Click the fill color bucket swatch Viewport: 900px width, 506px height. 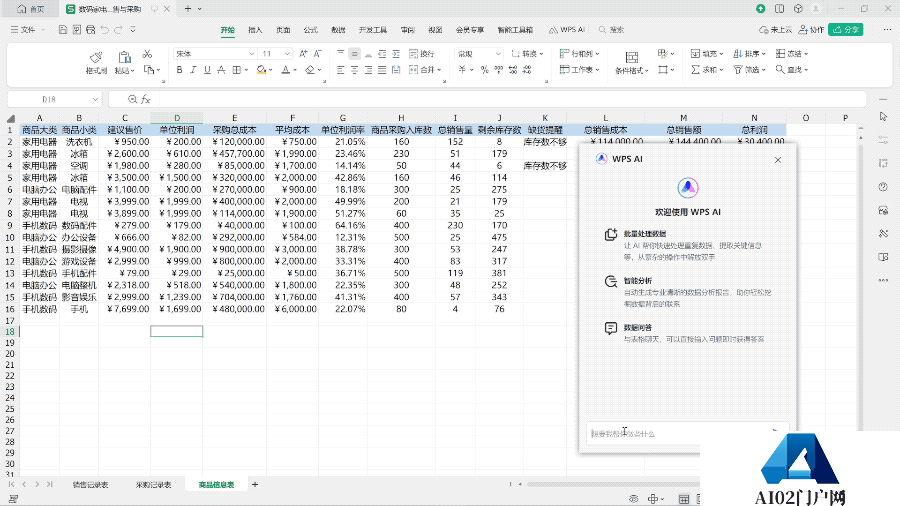click(261, 70)
